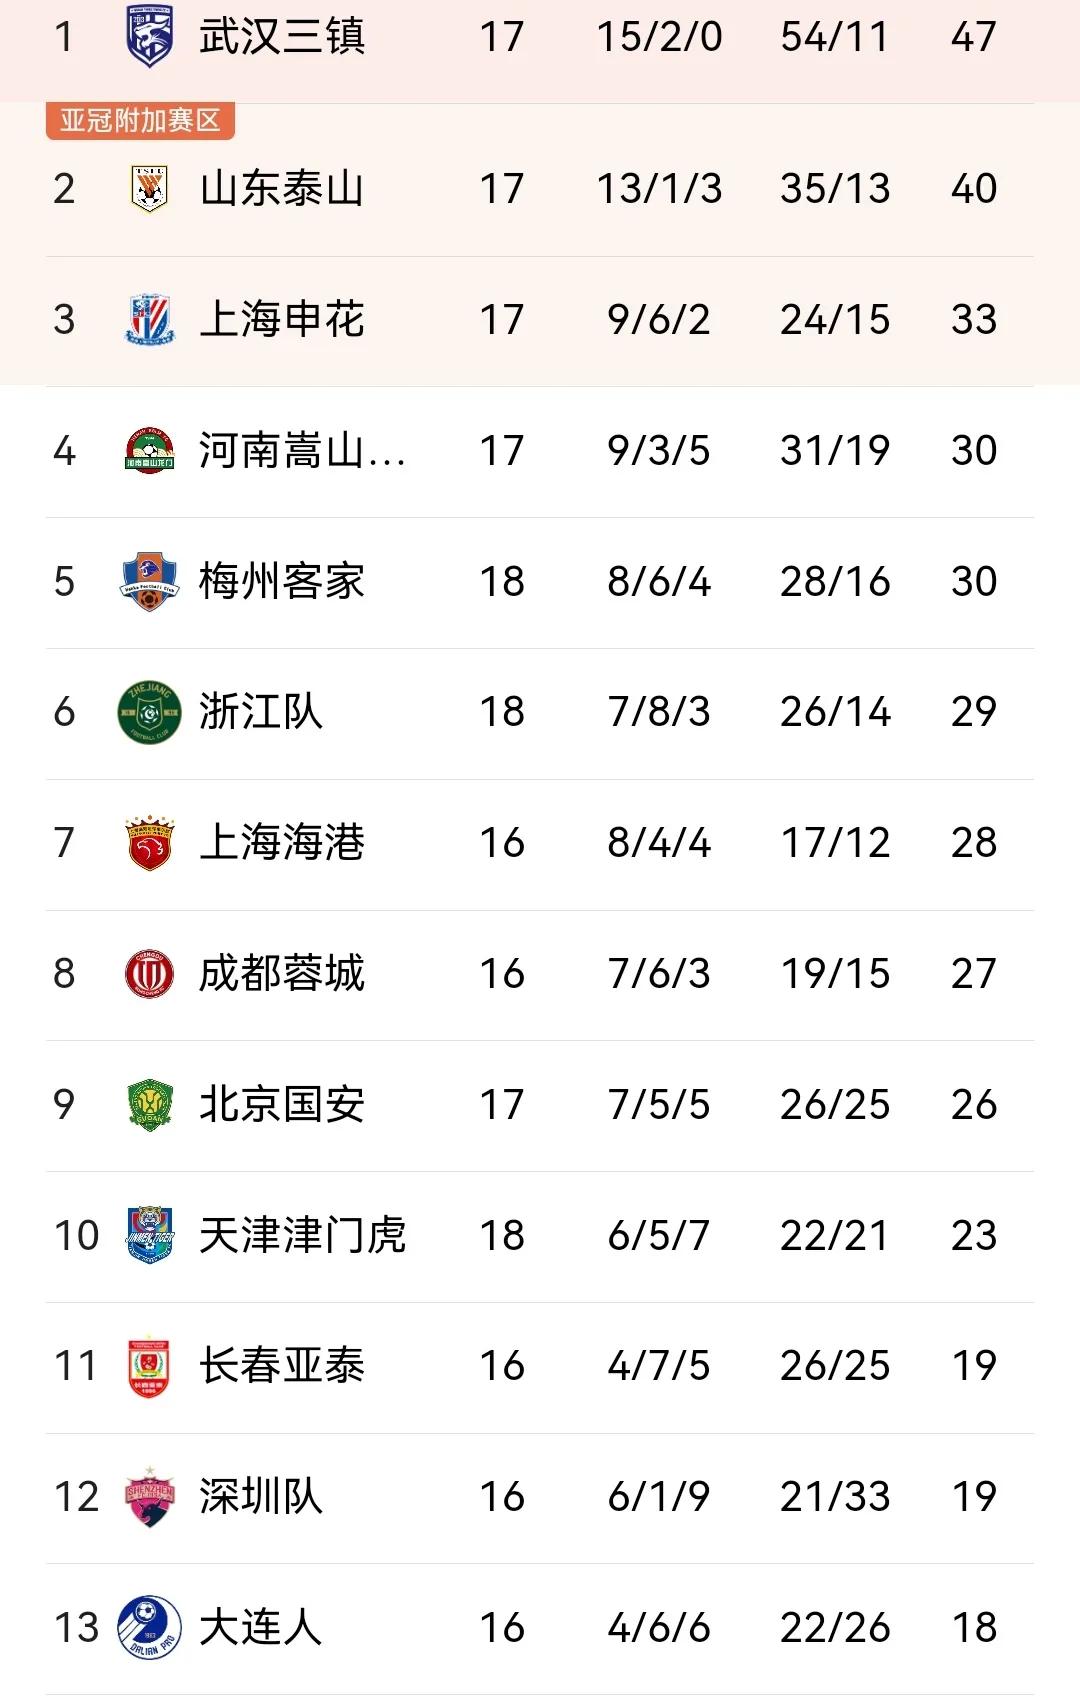Click the truncated 河南嵩山... team name
The width and height of the screenshot is (1080, 1701).
click(302, 451)
